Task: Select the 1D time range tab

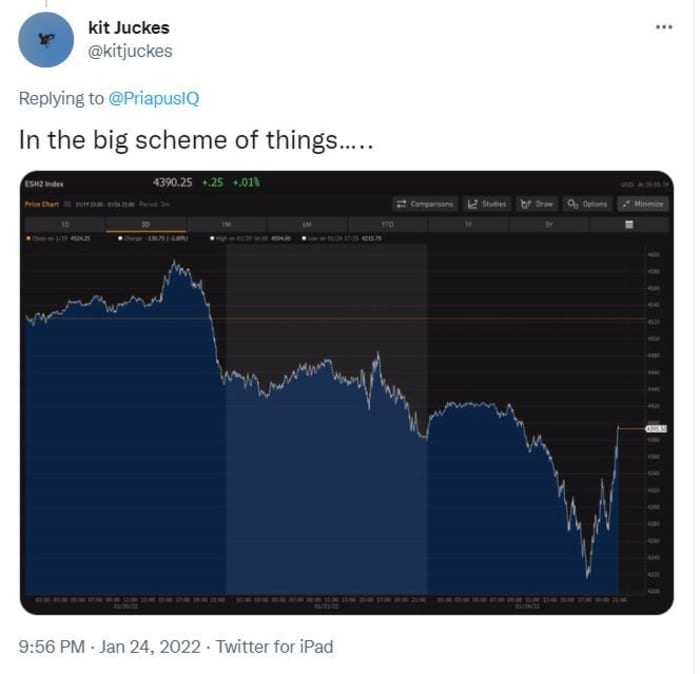Action: point(66,225)
